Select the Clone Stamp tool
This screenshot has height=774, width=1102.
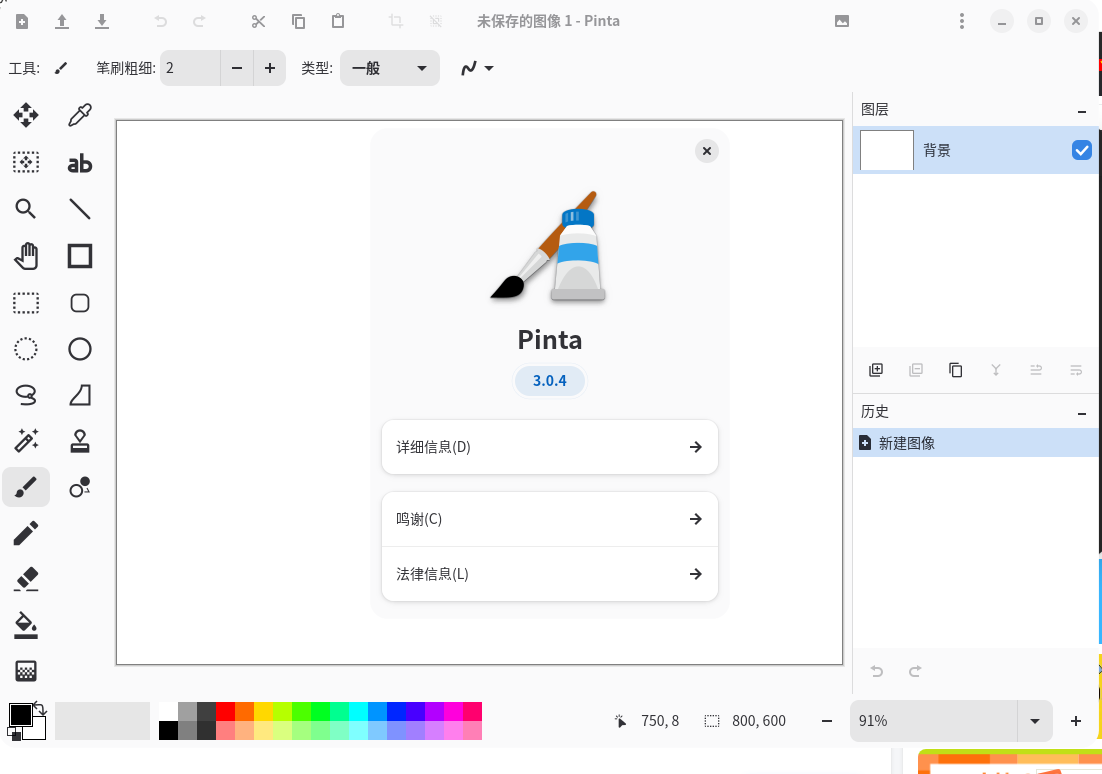point(79,441)
